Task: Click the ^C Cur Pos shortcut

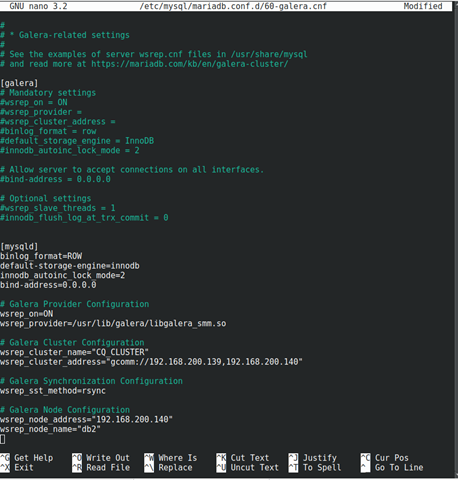Action: click(x=385, y=458)
